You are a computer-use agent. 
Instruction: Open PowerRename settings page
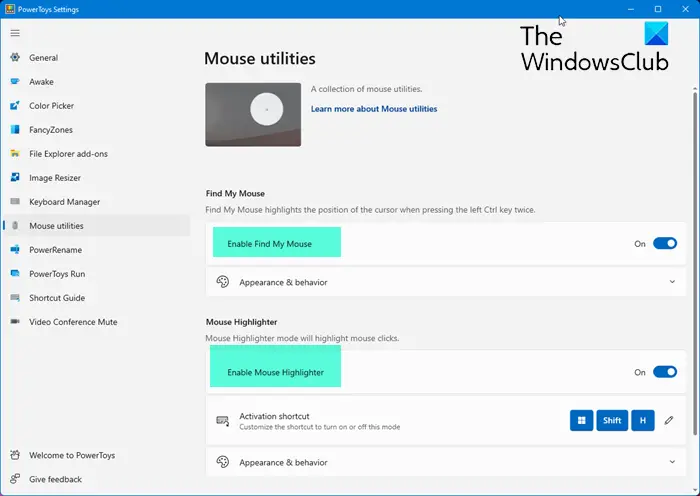[96, 250]
